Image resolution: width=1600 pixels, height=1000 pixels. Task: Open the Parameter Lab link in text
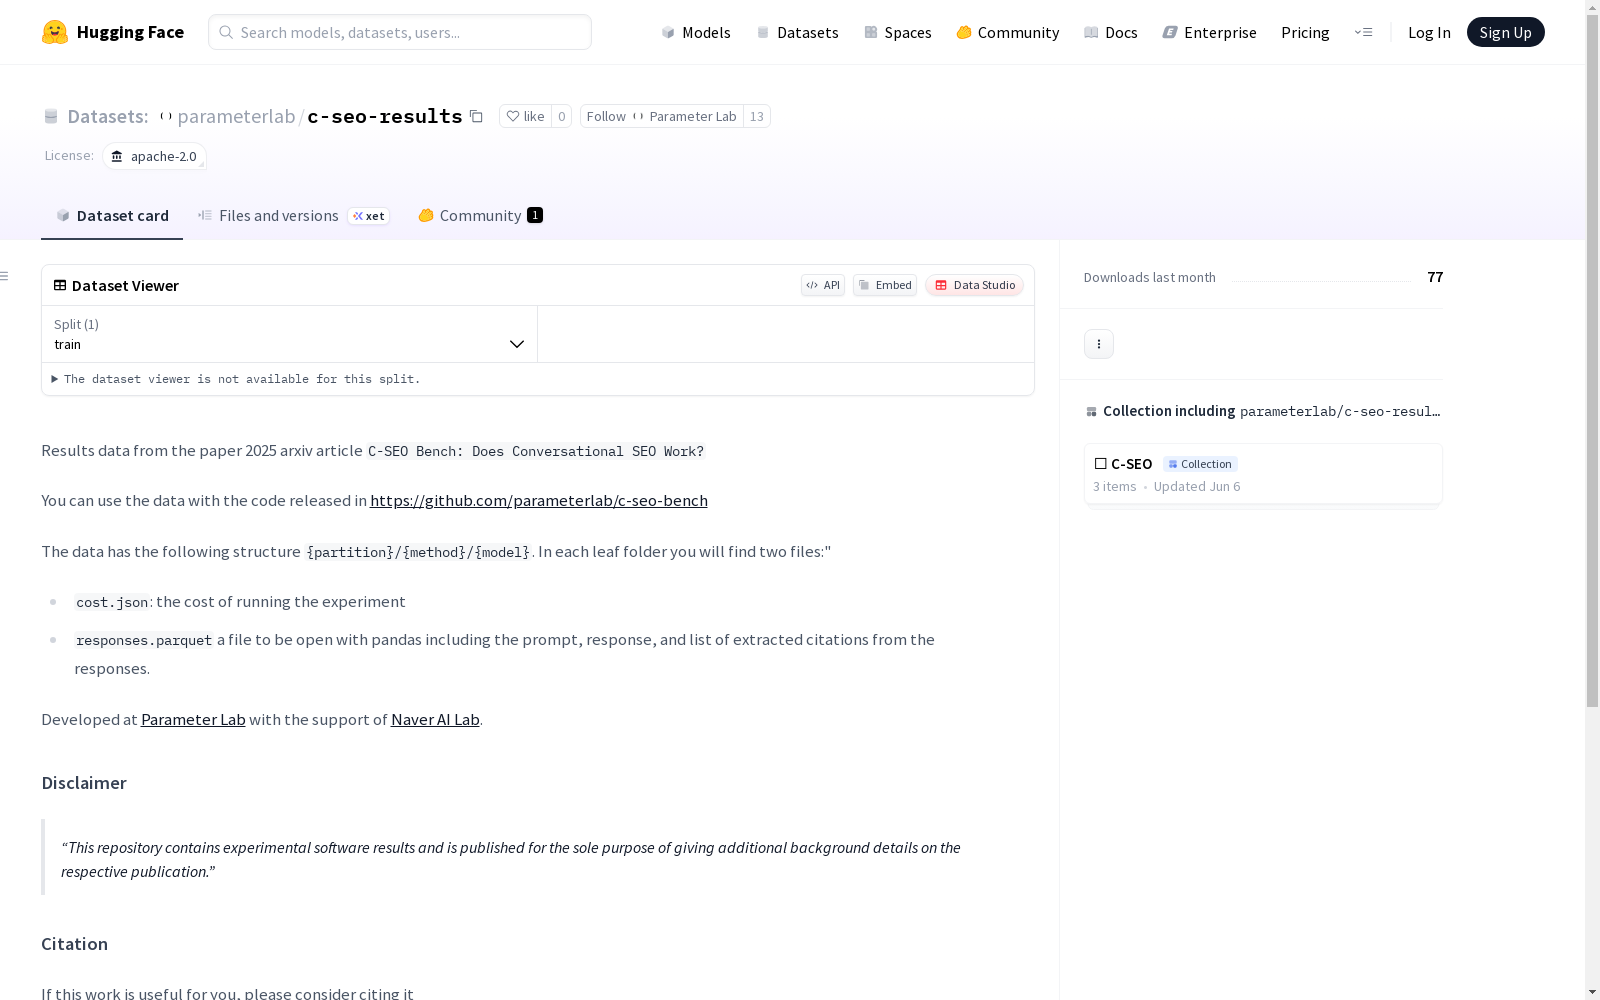pyautogui.click(x=193, y=719)
